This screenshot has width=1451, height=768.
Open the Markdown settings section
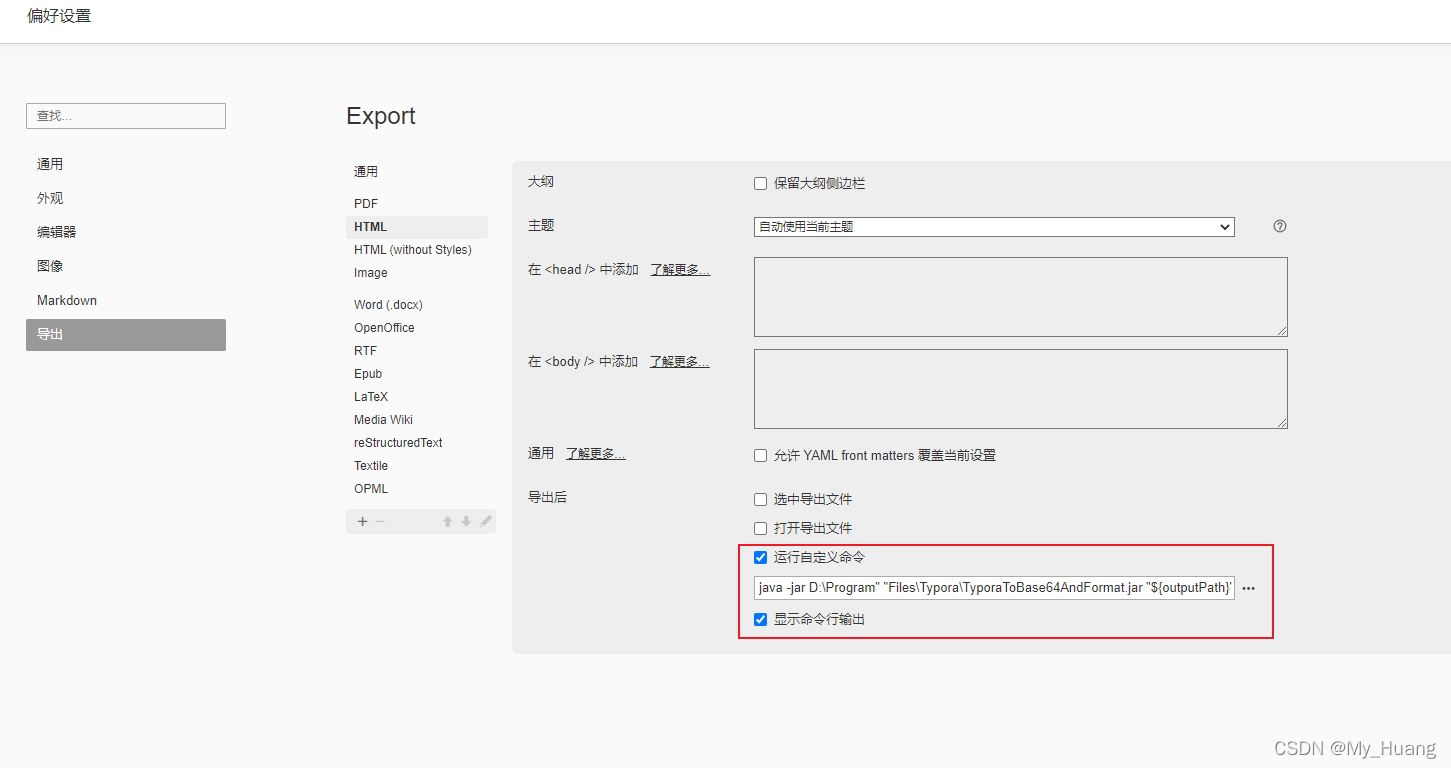coord(67,299)
